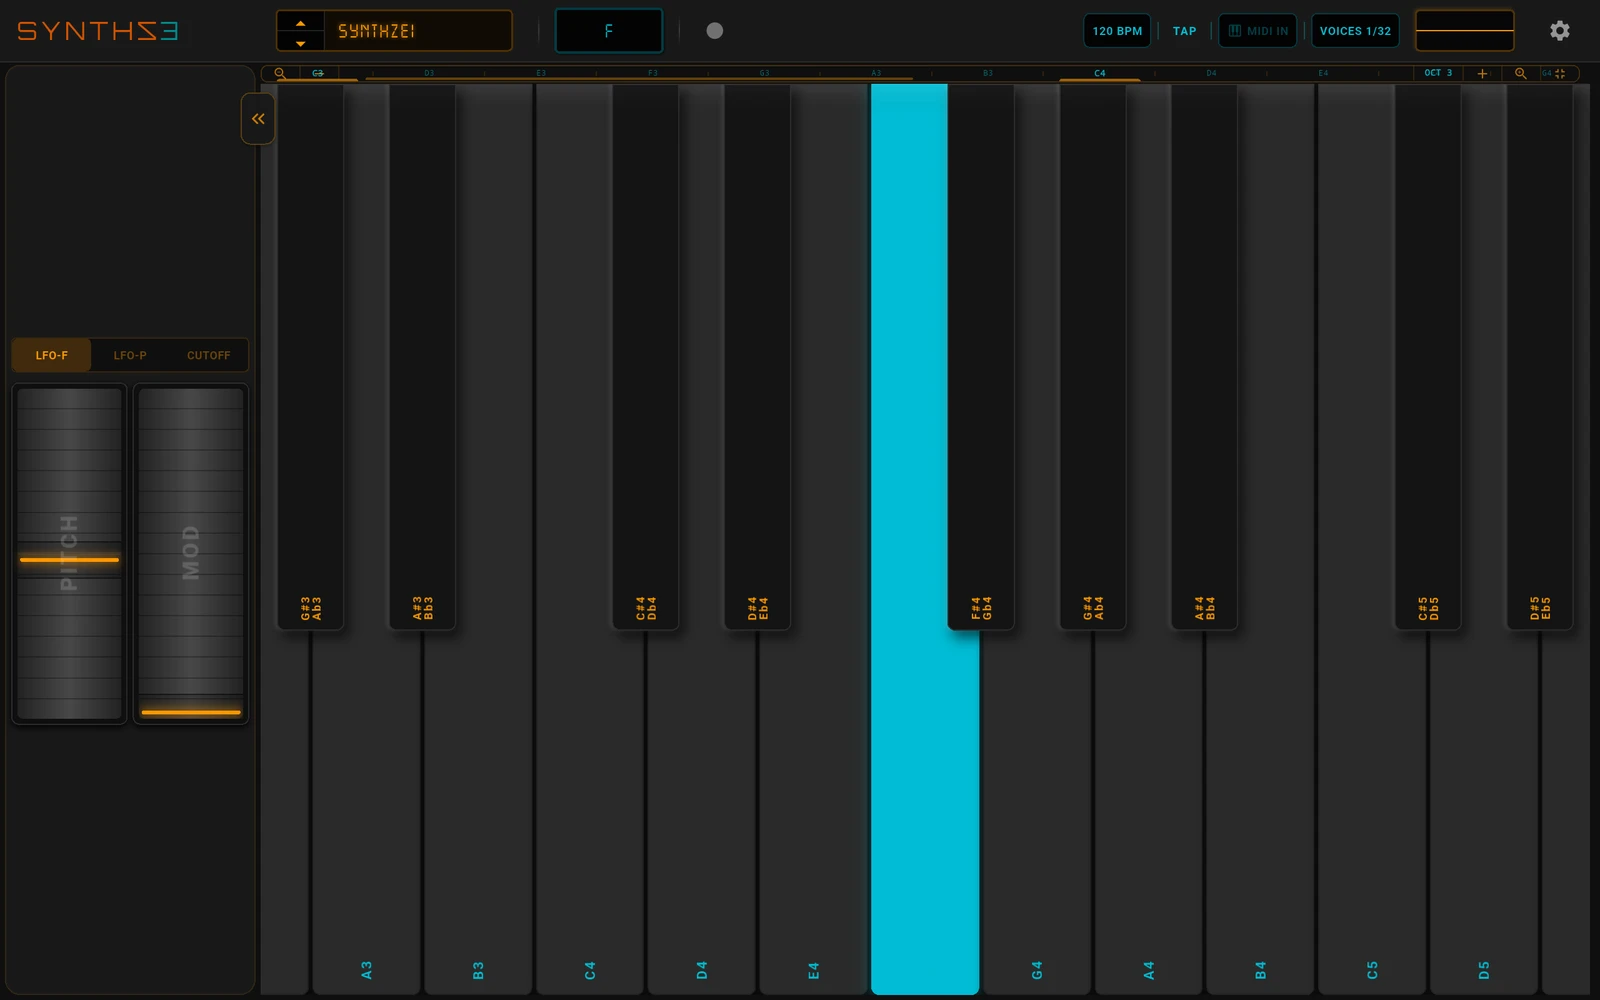The width and height of the screenshot is (1600, 1000).
Task: Play the D5 white key
Action: point(1484,812)
